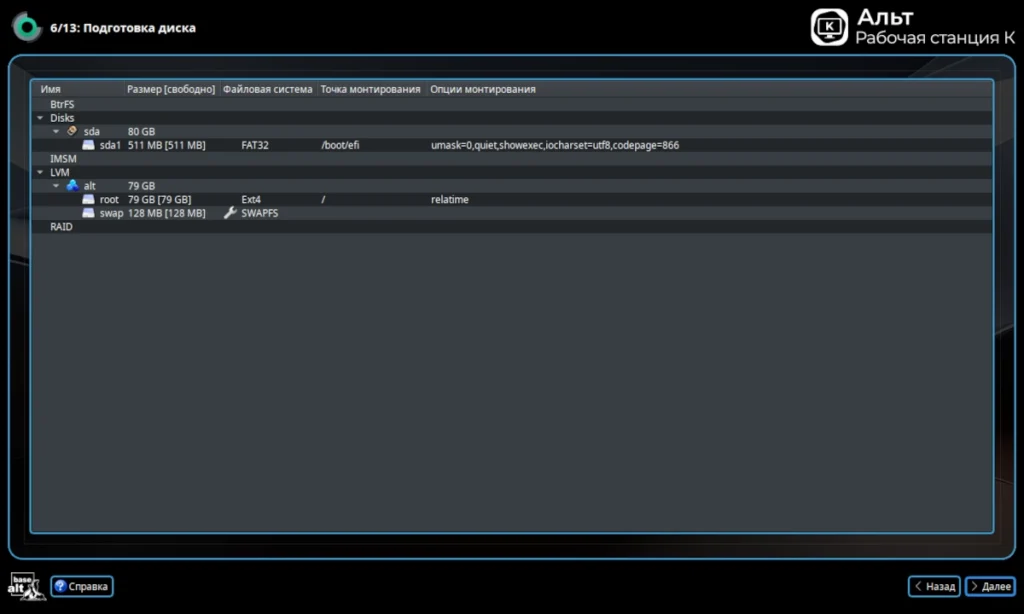Collapse the Disks tree group

40,118
